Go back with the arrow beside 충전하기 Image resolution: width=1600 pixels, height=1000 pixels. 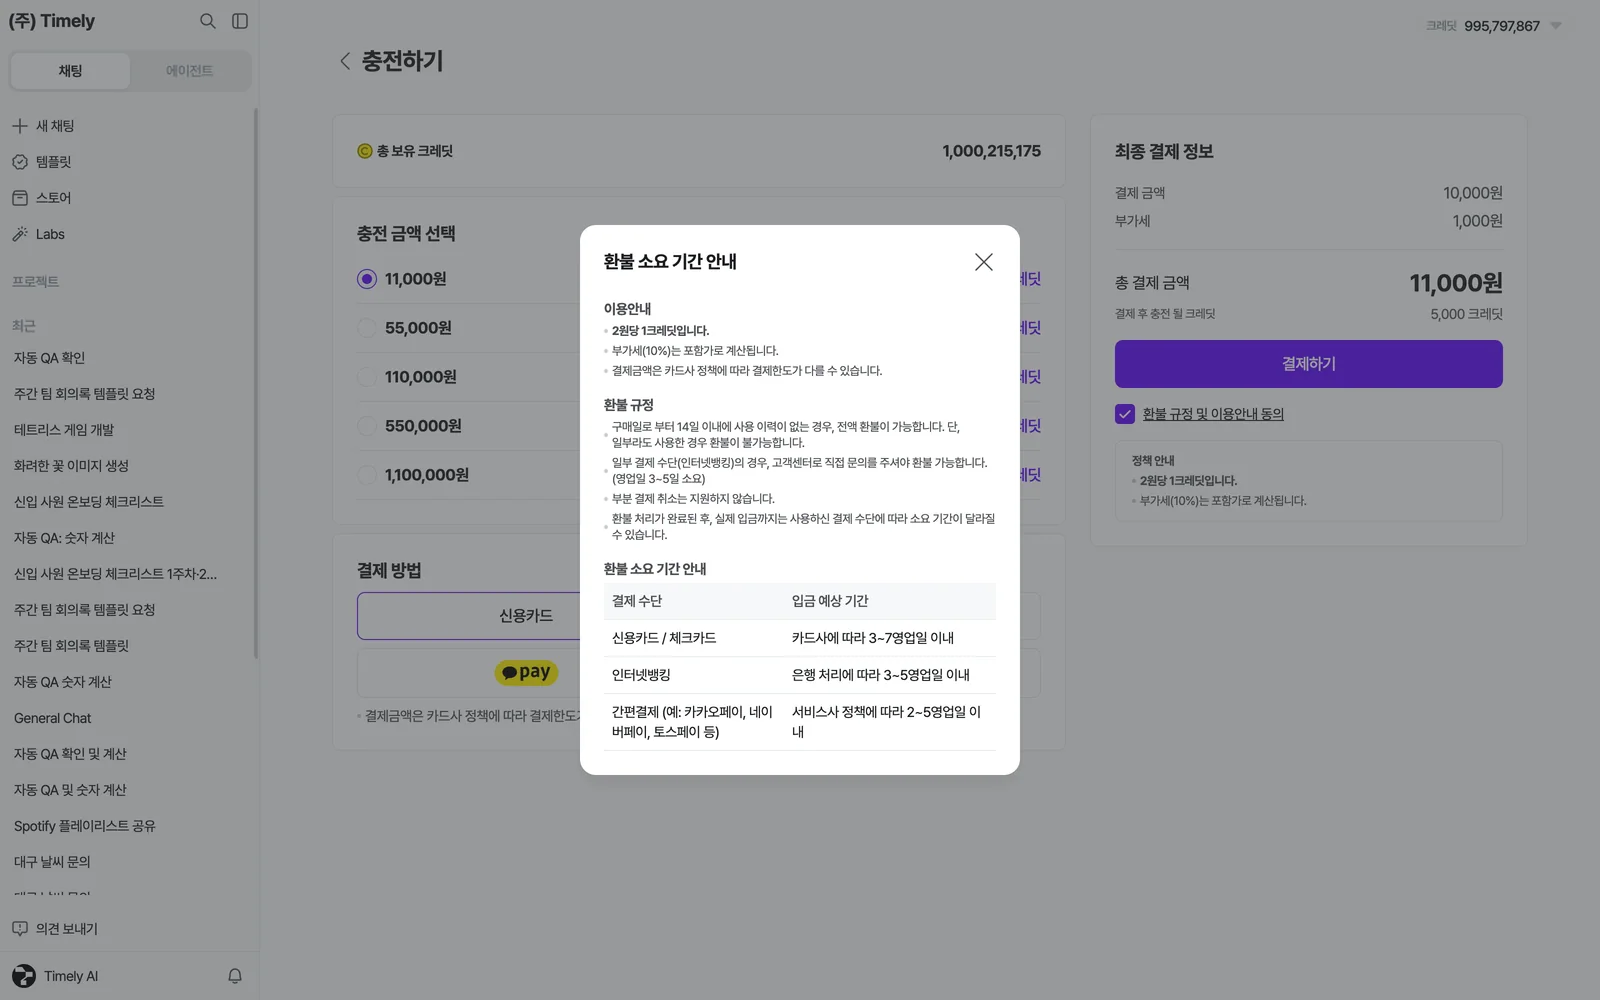click(345, 61)
